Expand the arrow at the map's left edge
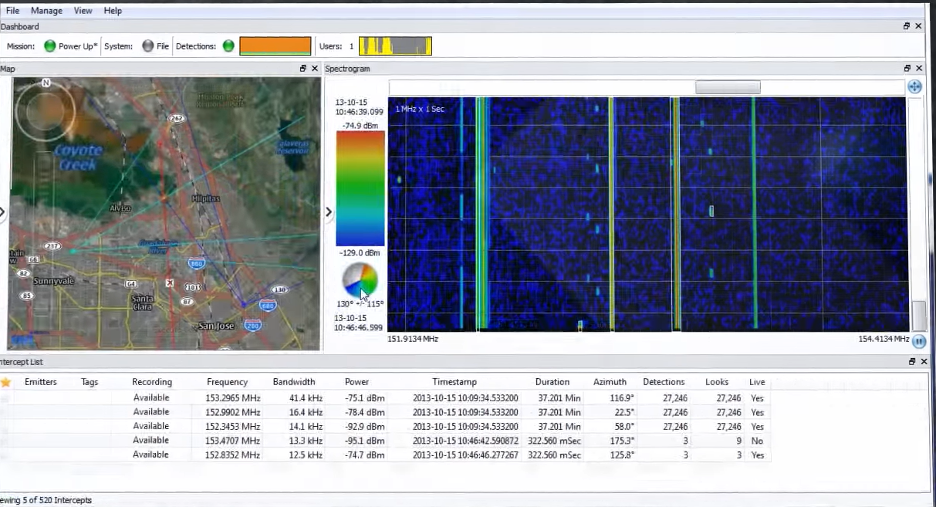The width and height of the screenshot is (936, 508). [x=3, y=212]
